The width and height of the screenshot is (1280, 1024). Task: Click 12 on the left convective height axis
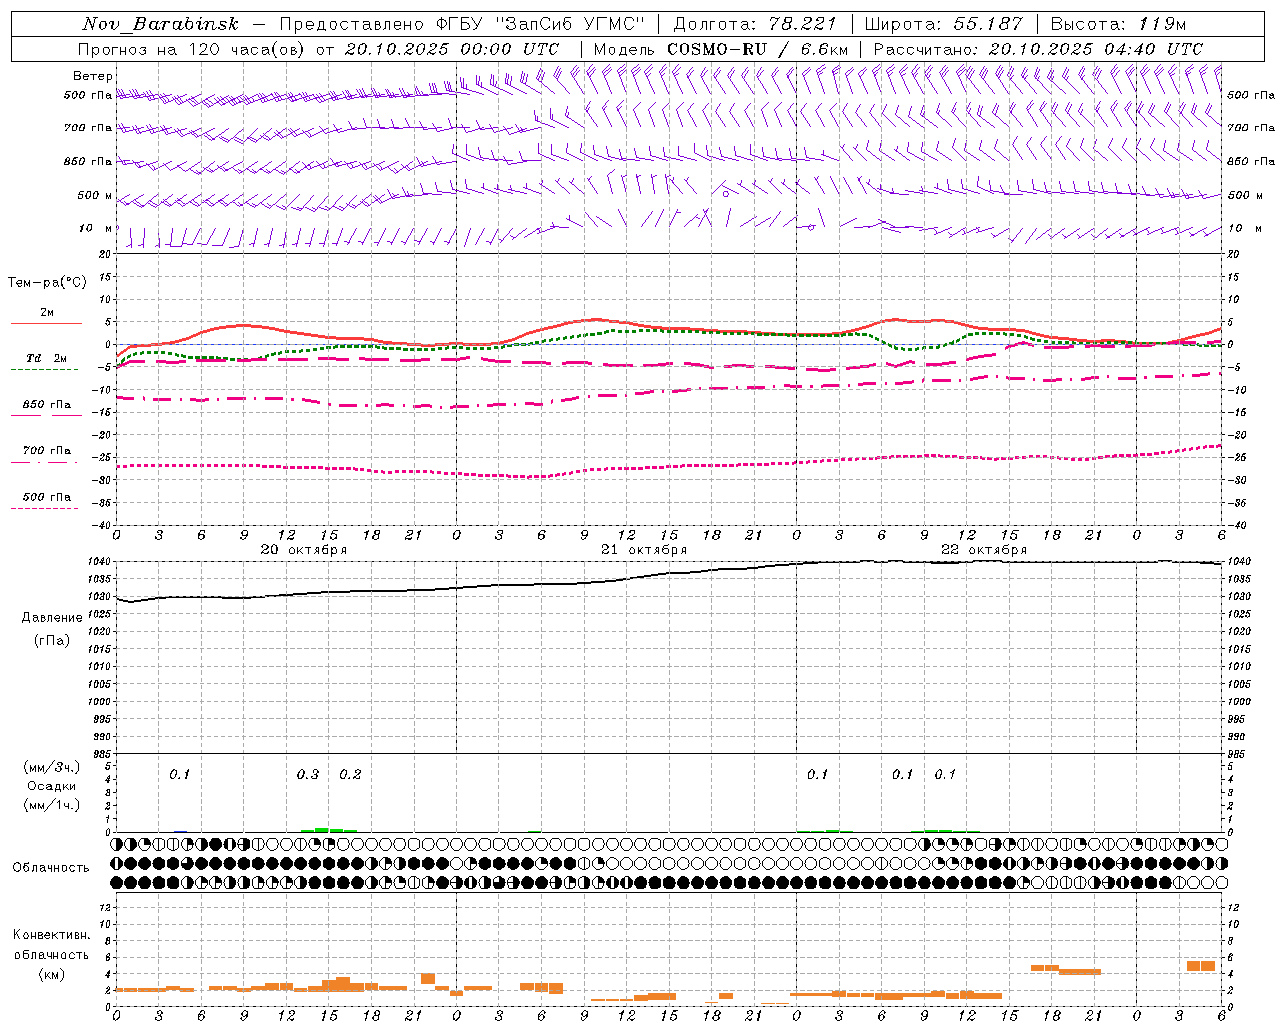coord(107,907)
